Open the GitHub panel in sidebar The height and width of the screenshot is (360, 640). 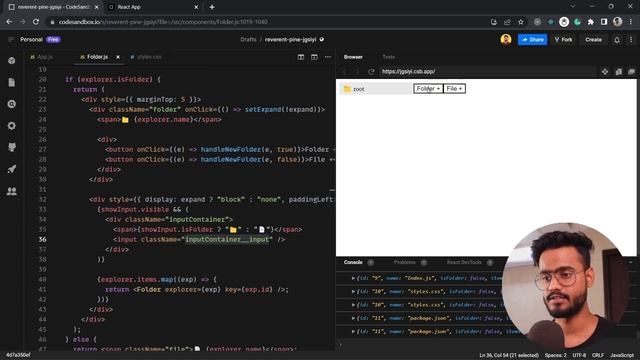click(12, 147)
